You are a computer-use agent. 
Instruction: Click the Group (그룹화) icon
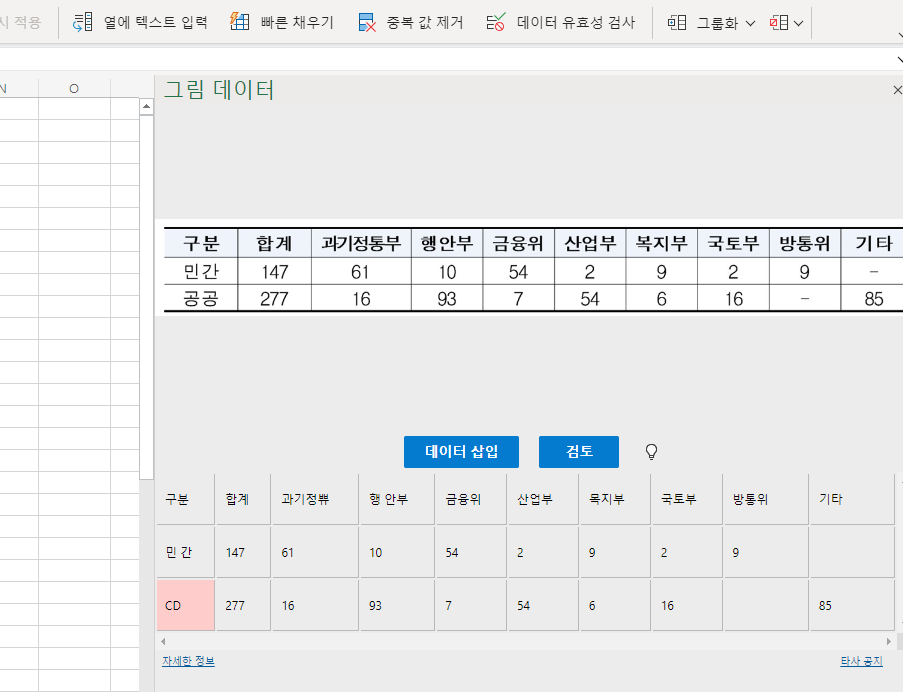pos(677,23)
